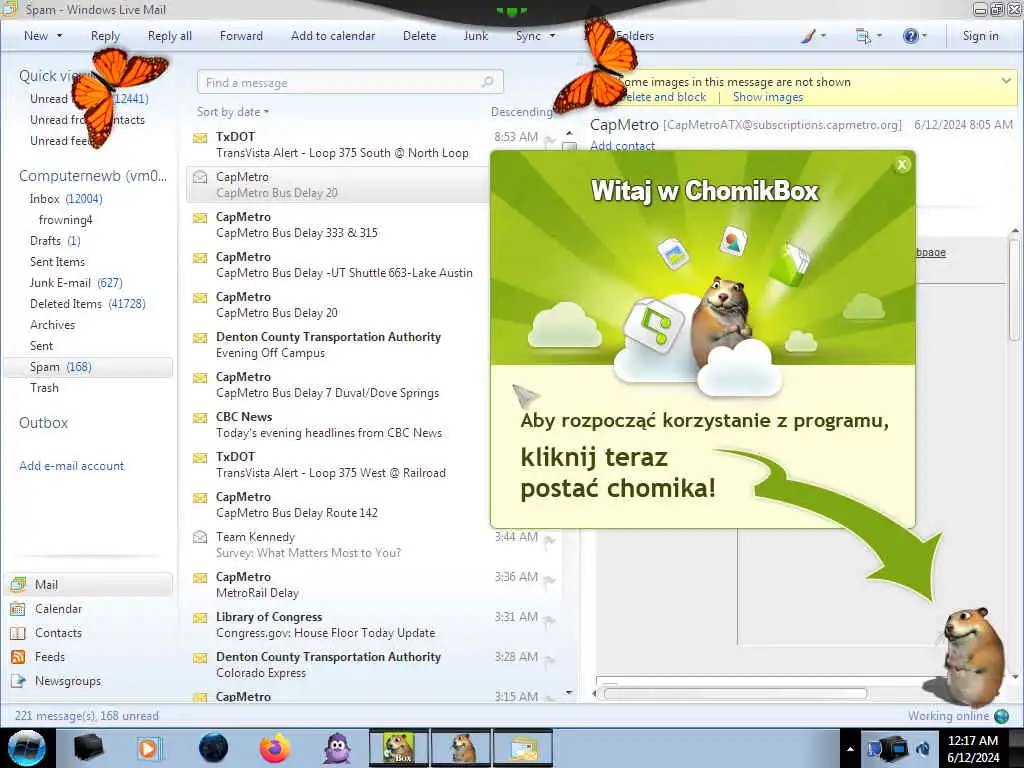Click Reply in the toolbar
The height and width of the screenshot is (768, 1024).
click(105, 36)
